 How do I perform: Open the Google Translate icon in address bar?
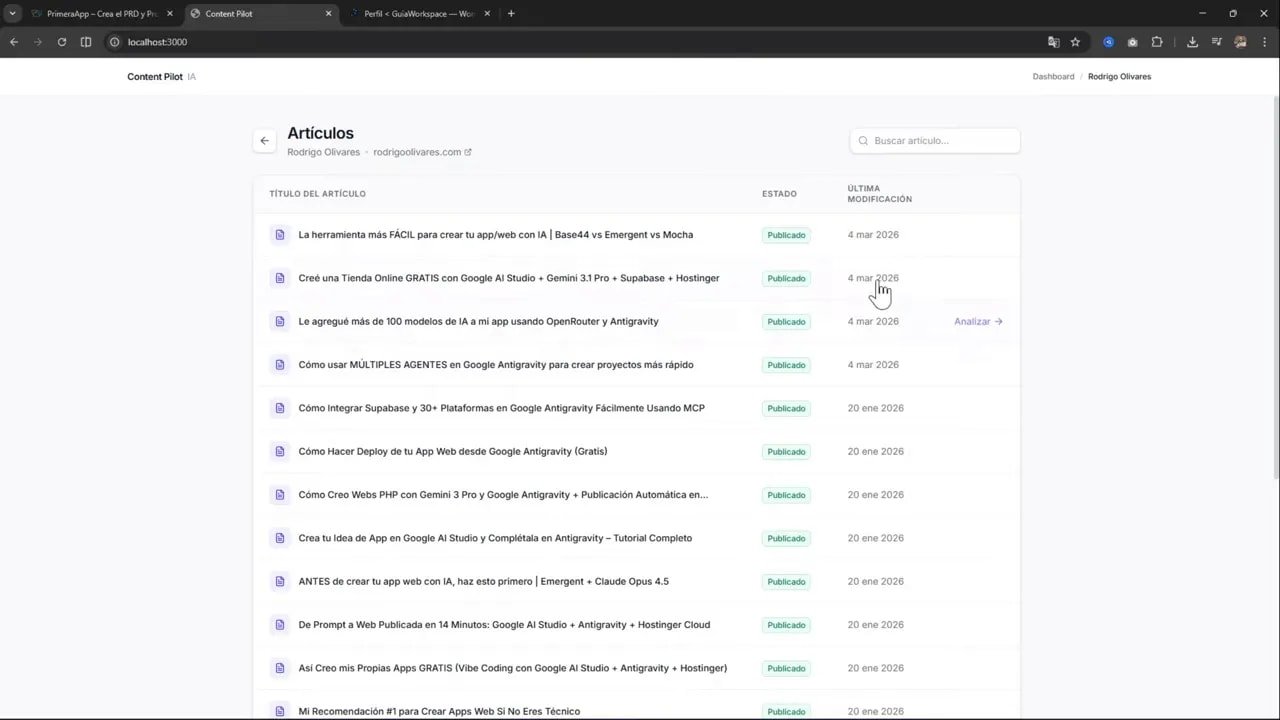click(x=1054, y=42)
